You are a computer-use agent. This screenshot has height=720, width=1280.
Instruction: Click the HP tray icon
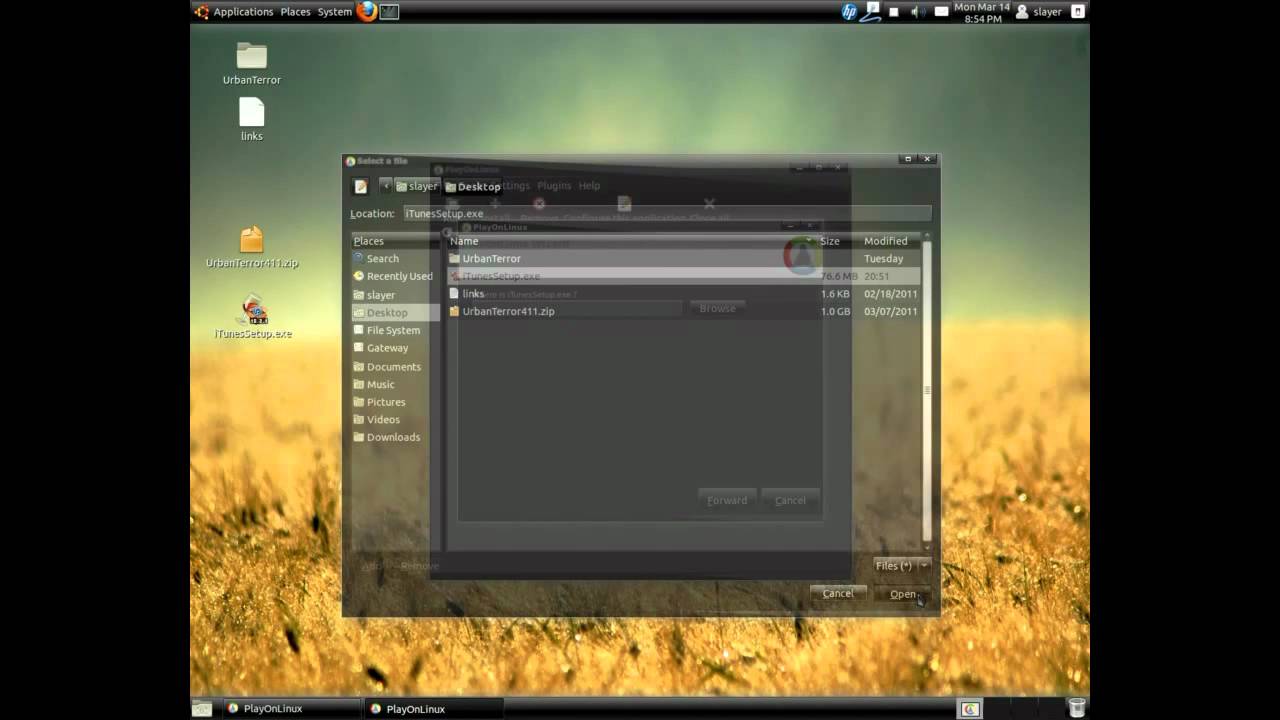point(849,12)
